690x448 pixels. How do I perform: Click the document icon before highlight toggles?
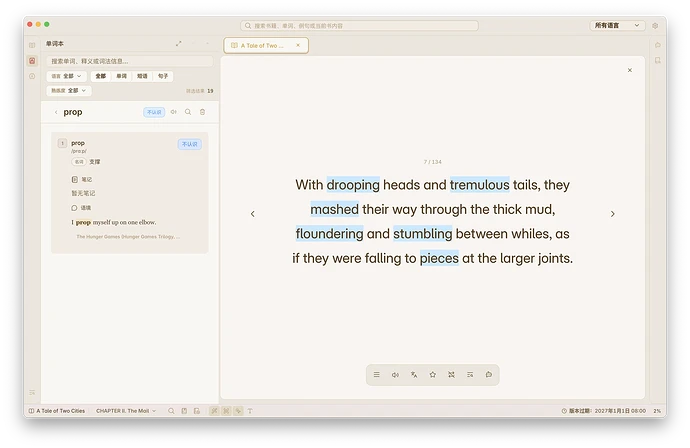pos(197,411)
